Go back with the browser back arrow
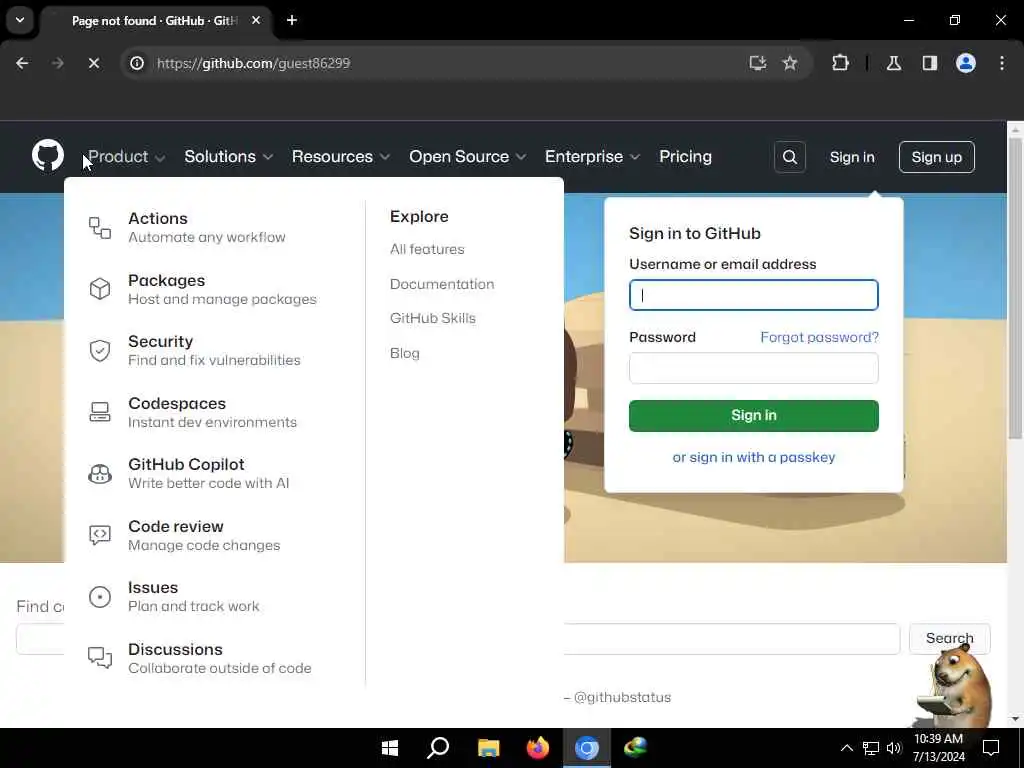 tap(22, 63)
